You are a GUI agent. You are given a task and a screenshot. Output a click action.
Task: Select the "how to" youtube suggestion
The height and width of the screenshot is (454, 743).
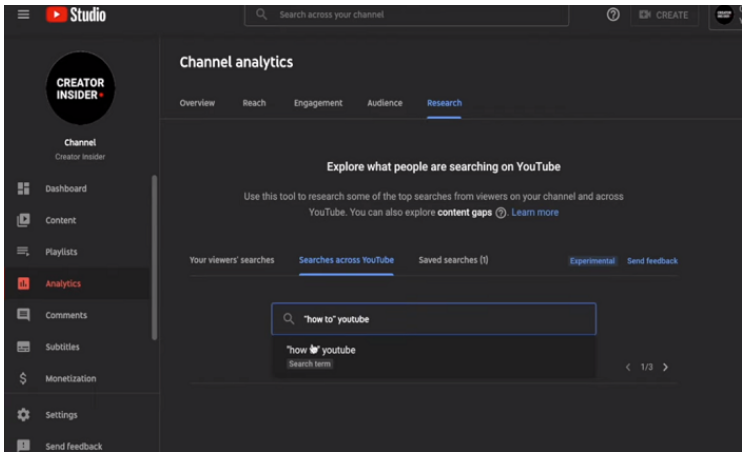[x=434, y=356]
